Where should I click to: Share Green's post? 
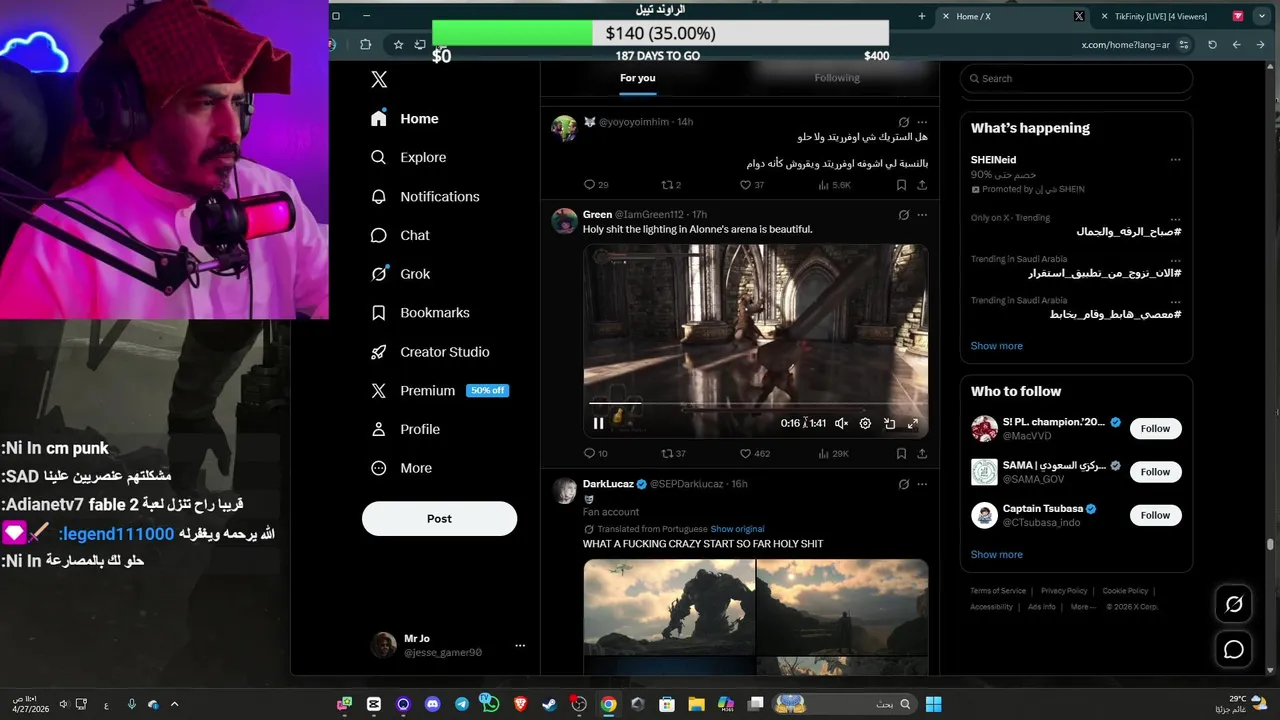click(x=922, y=454)
